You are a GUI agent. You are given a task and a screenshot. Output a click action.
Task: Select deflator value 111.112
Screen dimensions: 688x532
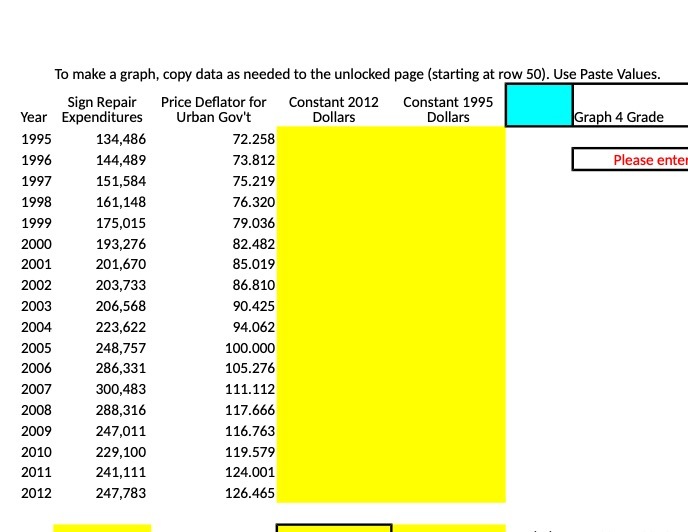(x=250, y=389)
